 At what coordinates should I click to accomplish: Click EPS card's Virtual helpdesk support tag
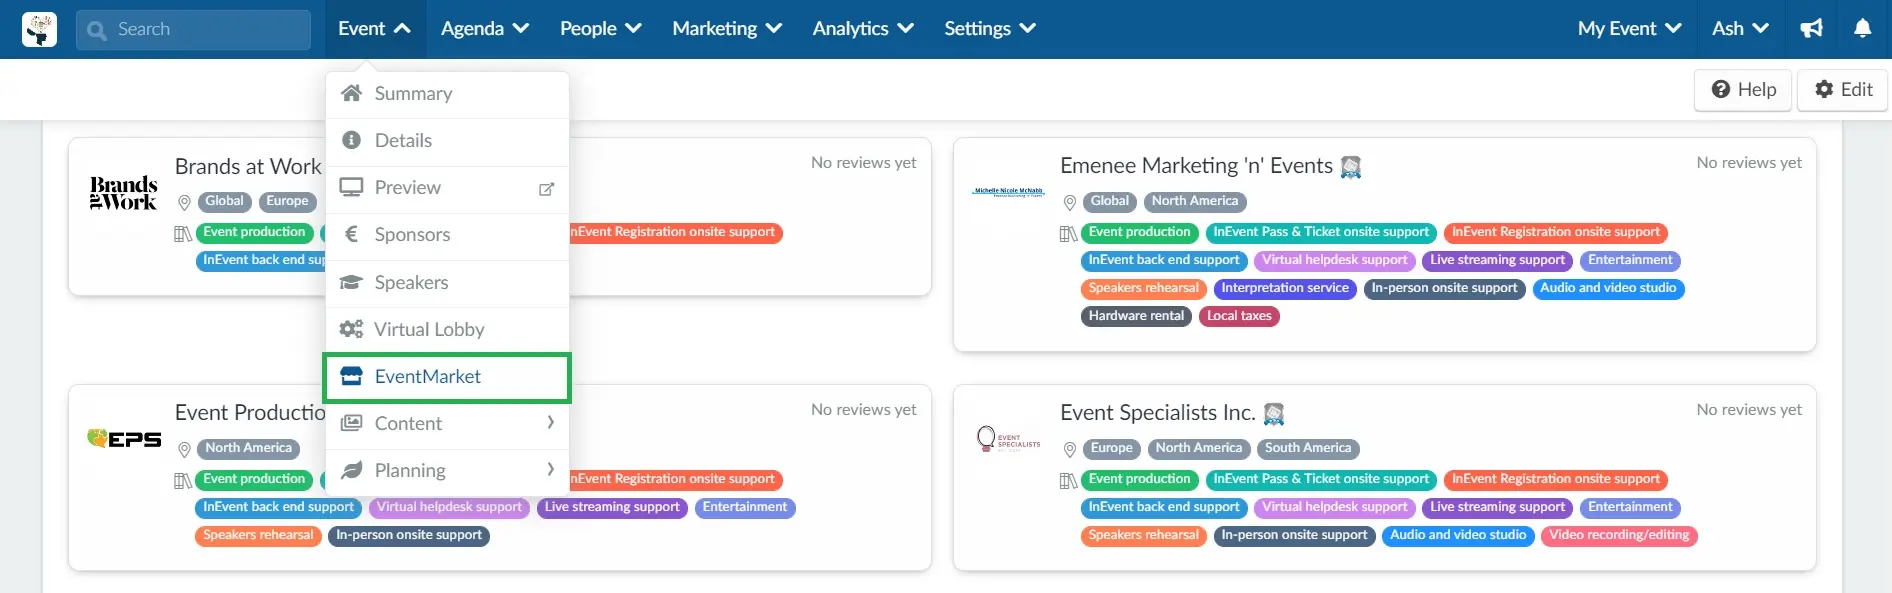point(449,507)
